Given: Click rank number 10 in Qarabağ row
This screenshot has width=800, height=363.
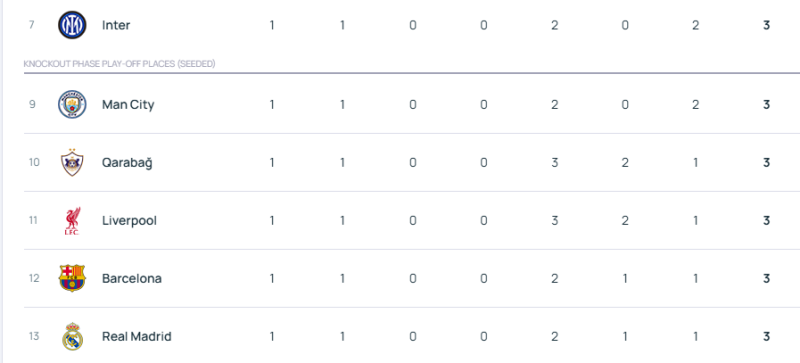Looking at the screenshot, I should coord(34,162).
